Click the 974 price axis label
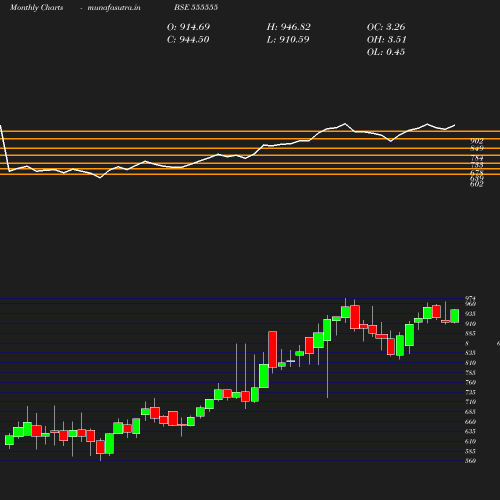Image resolution: width=500 pixels, height=500 pixels. click(470, 298)
